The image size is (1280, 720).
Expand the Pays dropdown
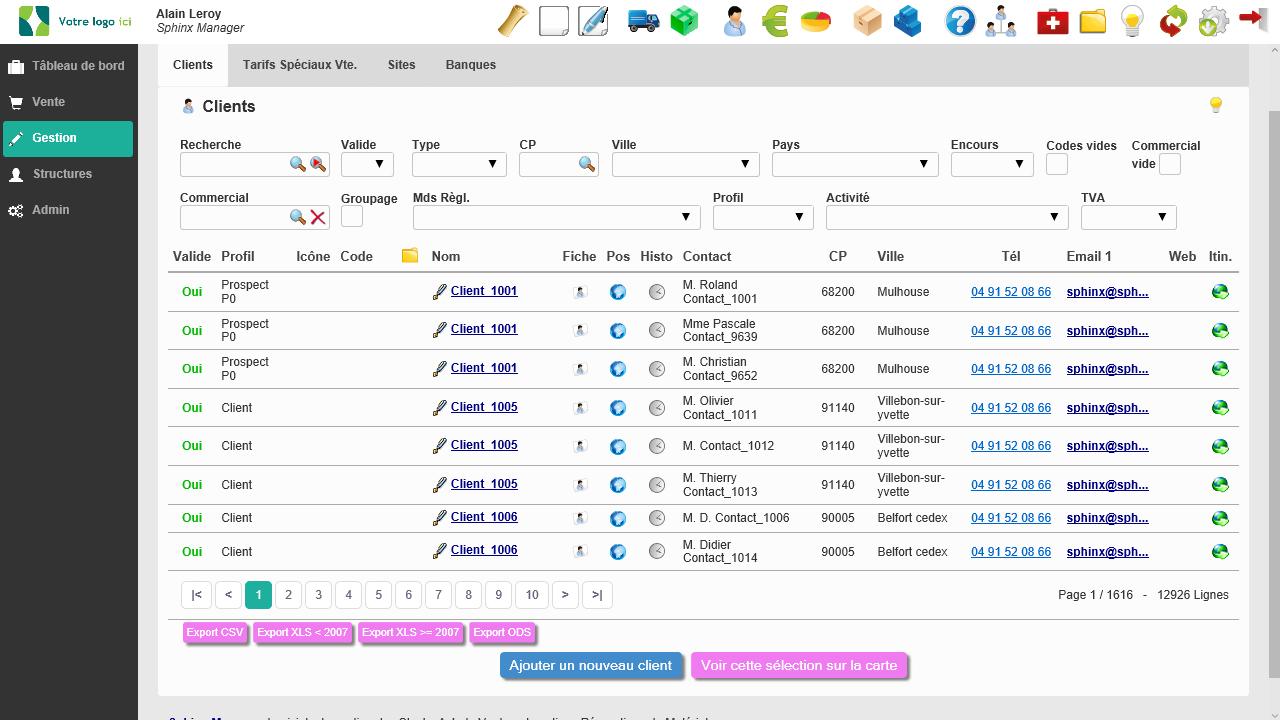click(855, 164)
